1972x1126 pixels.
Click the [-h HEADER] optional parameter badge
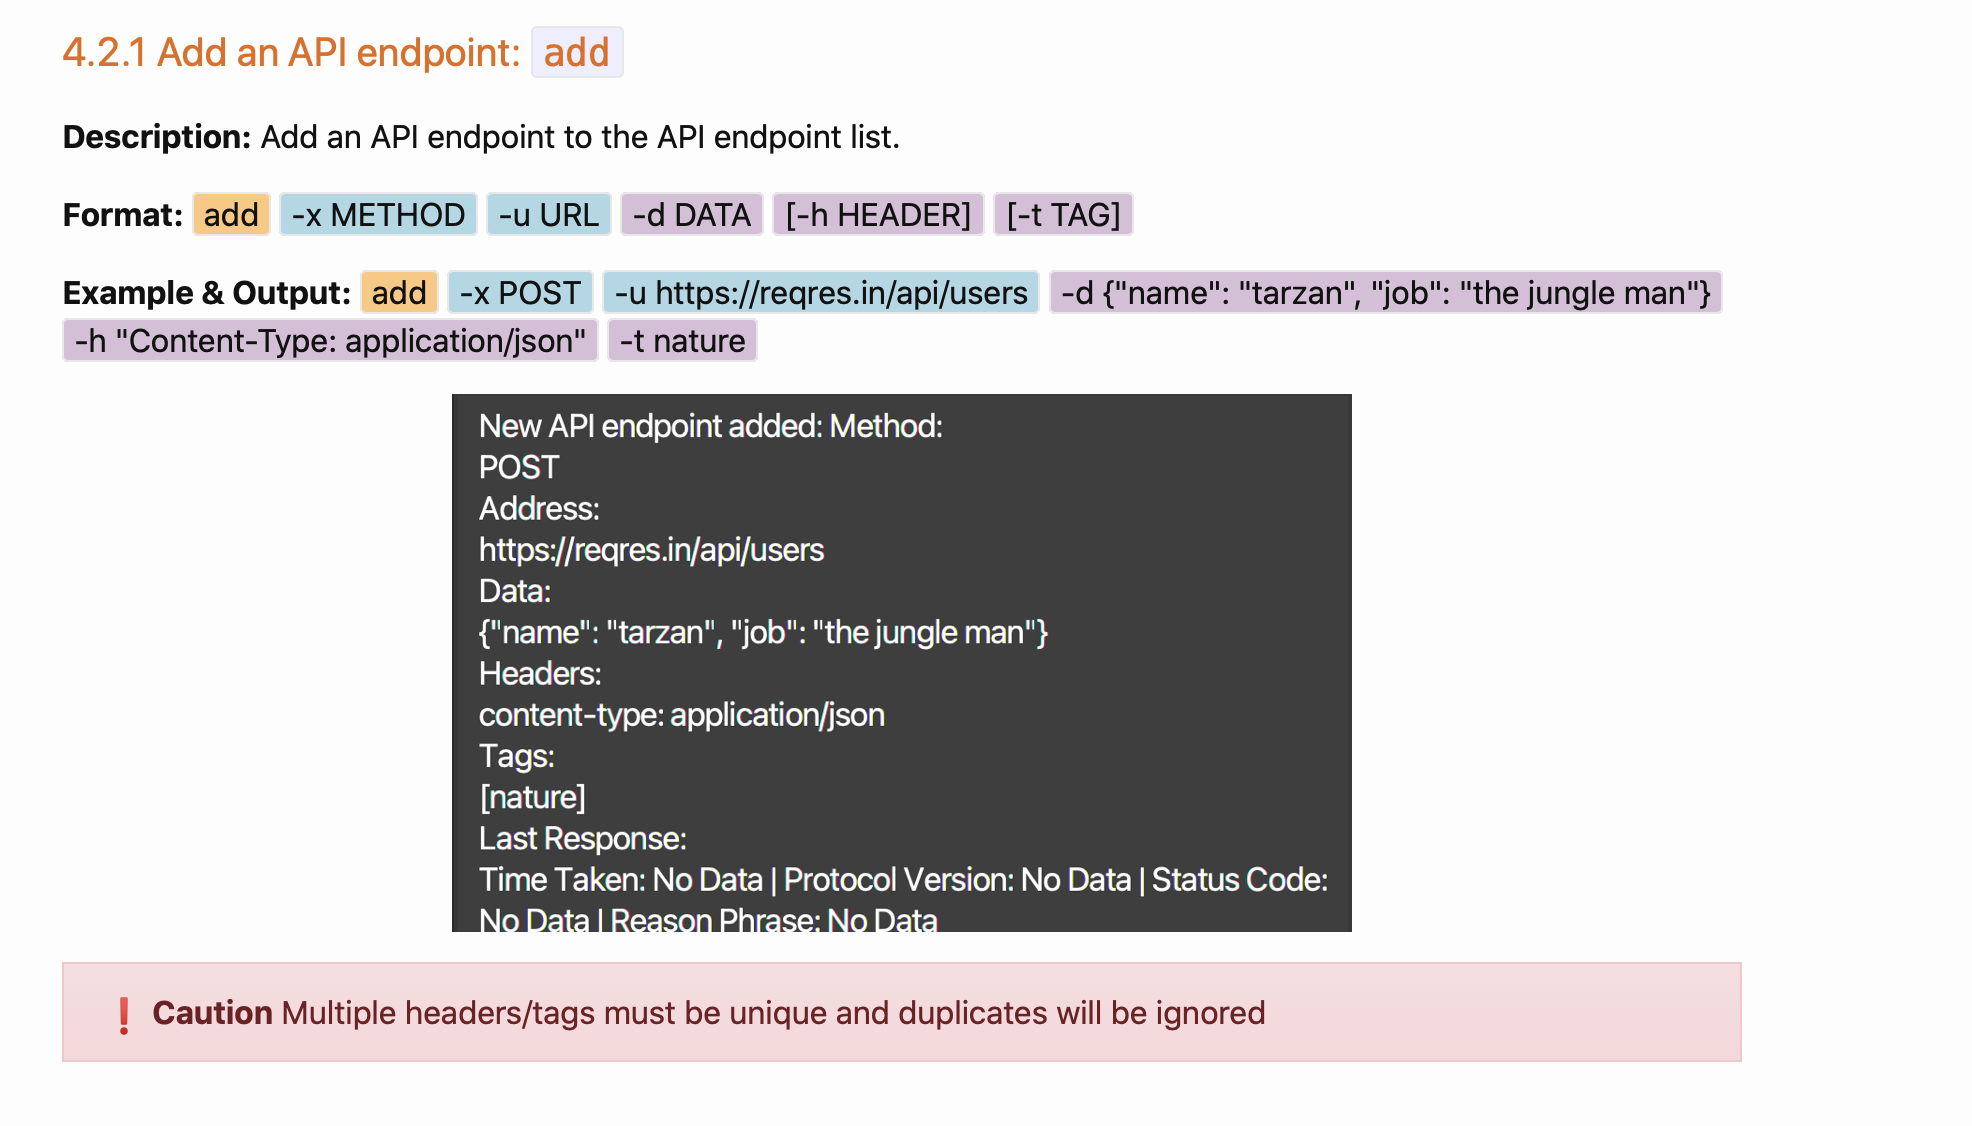tap(877, 214)
